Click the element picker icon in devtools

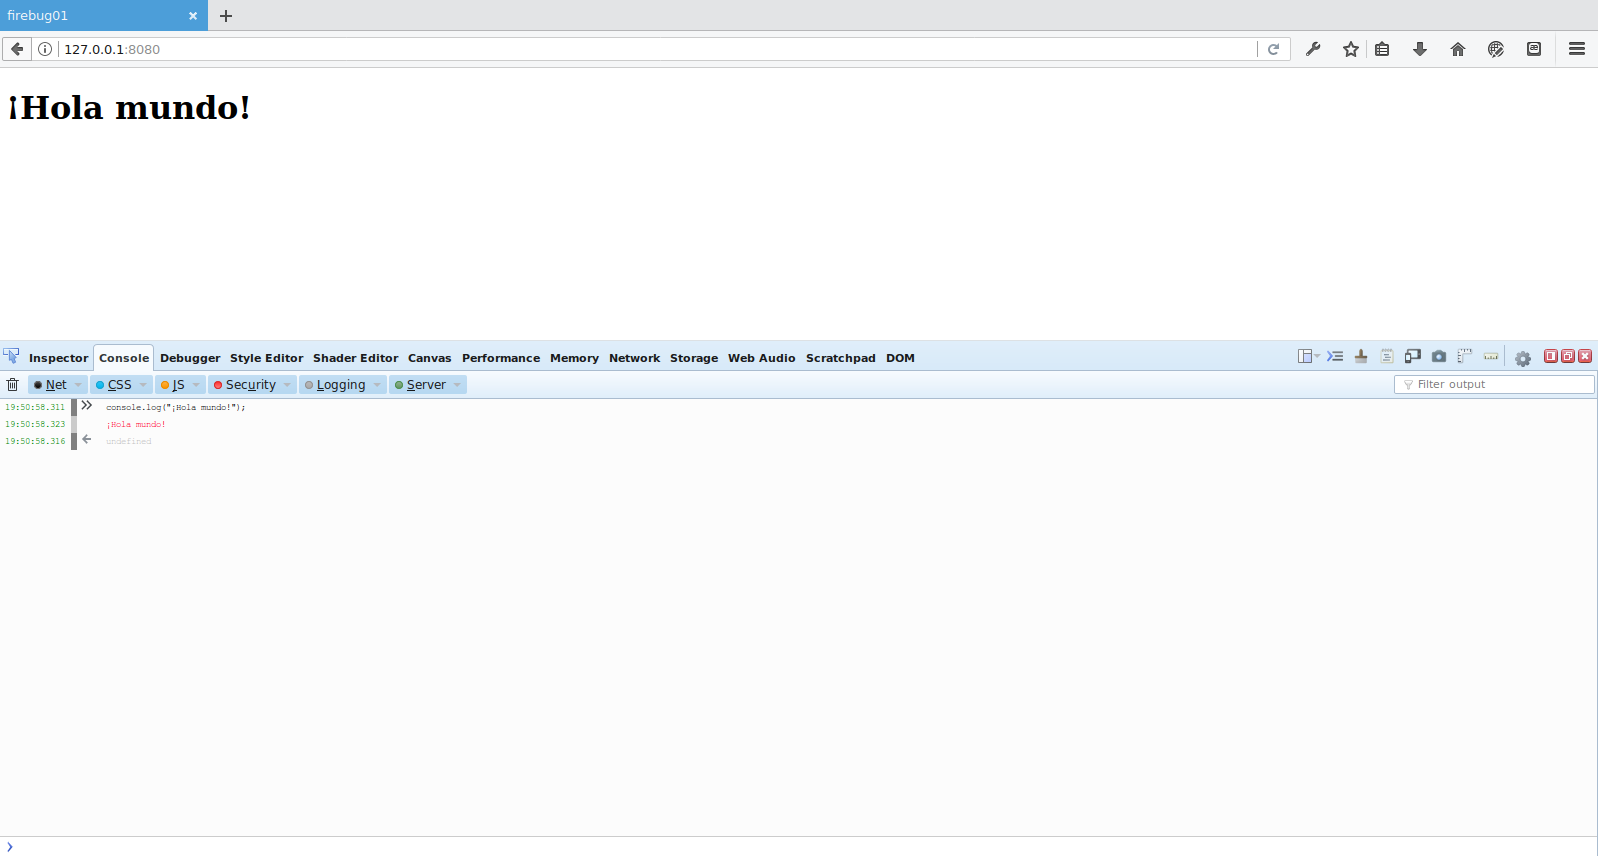(11, 356)
